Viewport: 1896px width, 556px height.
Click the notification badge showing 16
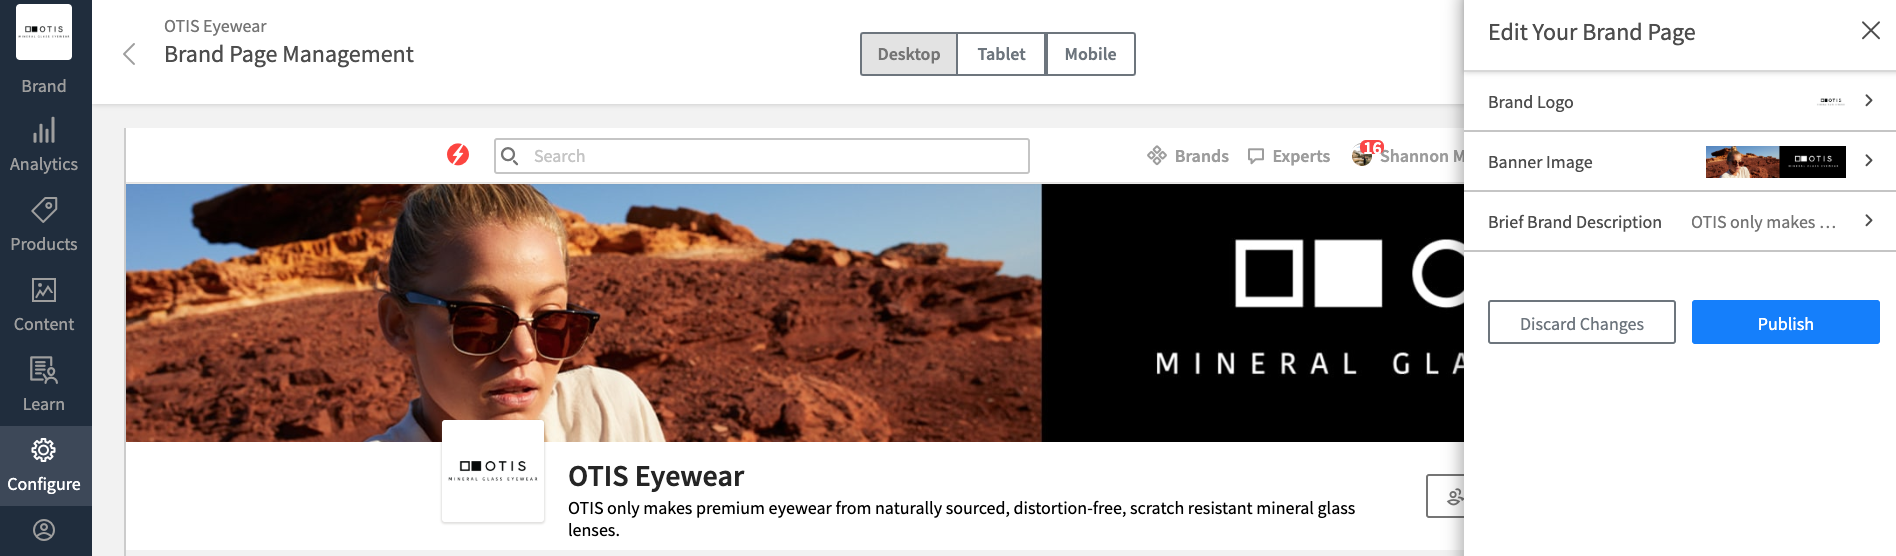1372,147
